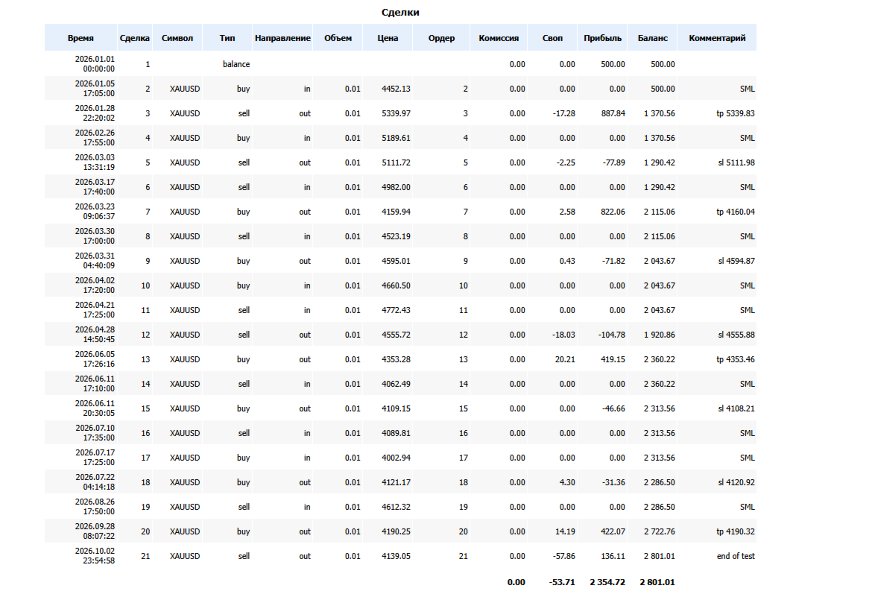Click the Время column header
872x600 pixels.
click(81, 38)
